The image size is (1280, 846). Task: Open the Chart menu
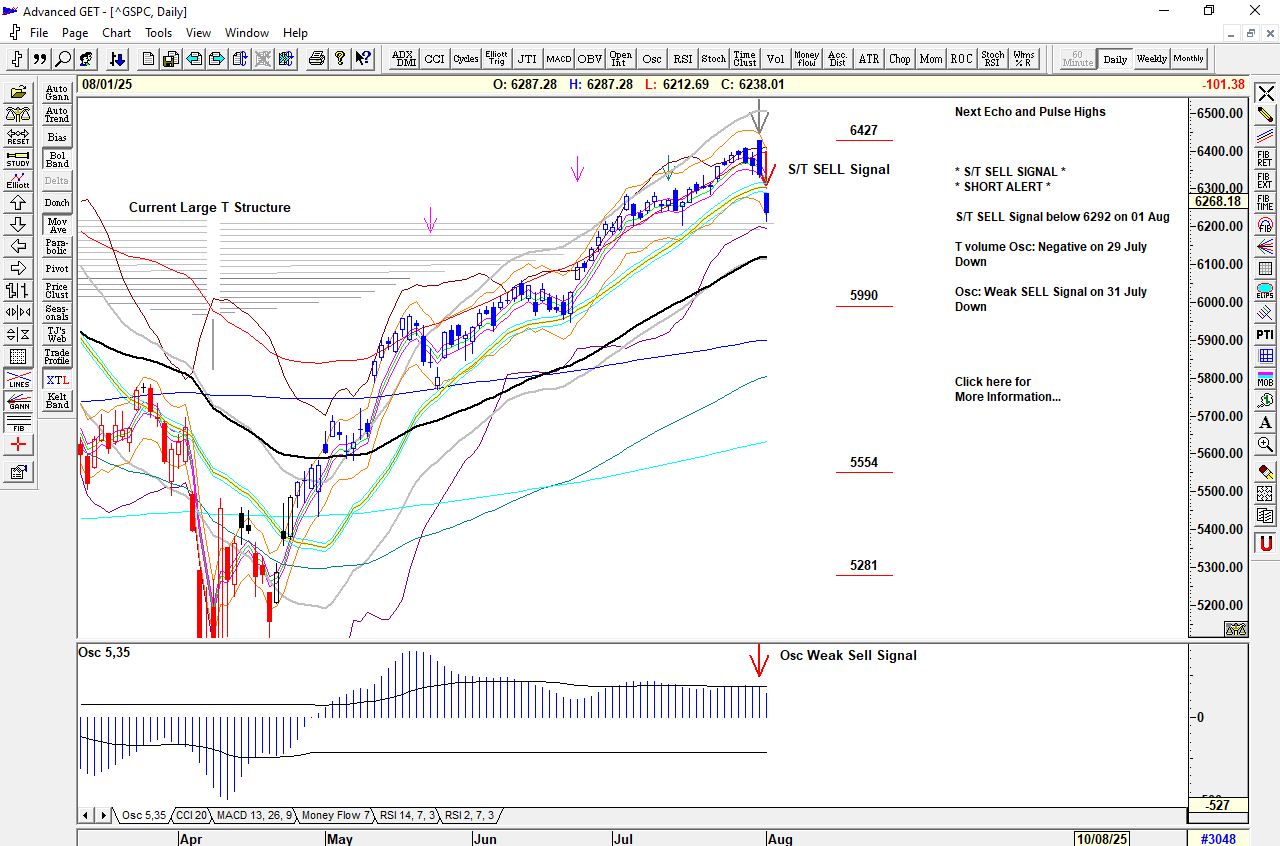click(116, 33)
